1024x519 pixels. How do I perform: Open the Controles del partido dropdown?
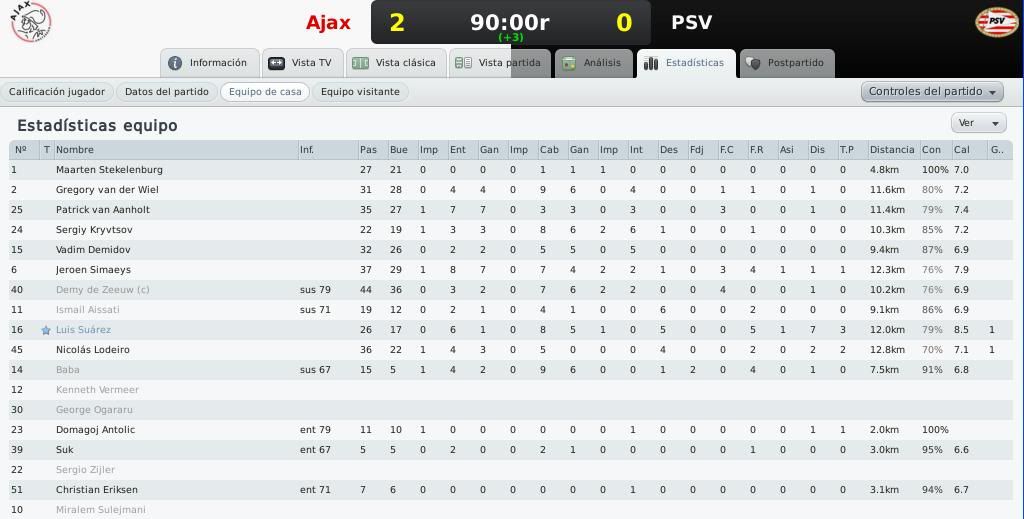coord(932,91)
